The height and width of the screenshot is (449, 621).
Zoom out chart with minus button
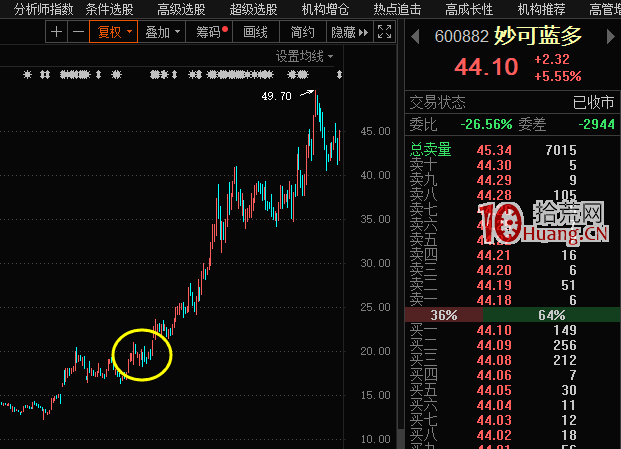click(78, 32)
